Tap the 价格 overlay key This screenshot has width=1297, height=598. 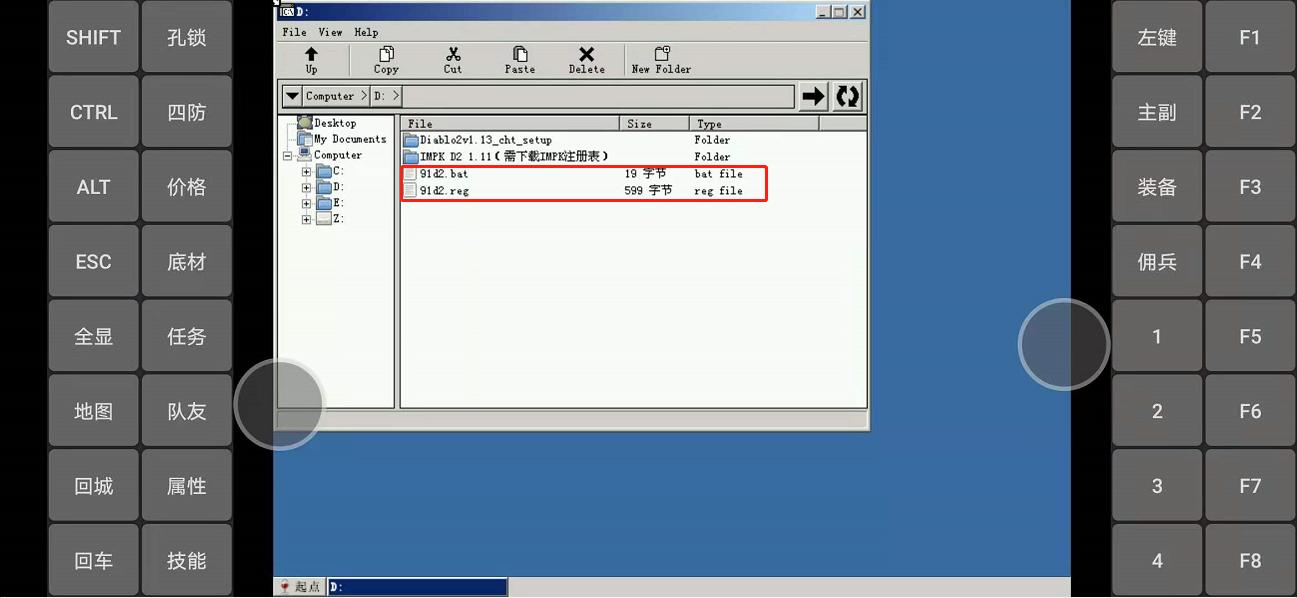(x=186, y=187)
